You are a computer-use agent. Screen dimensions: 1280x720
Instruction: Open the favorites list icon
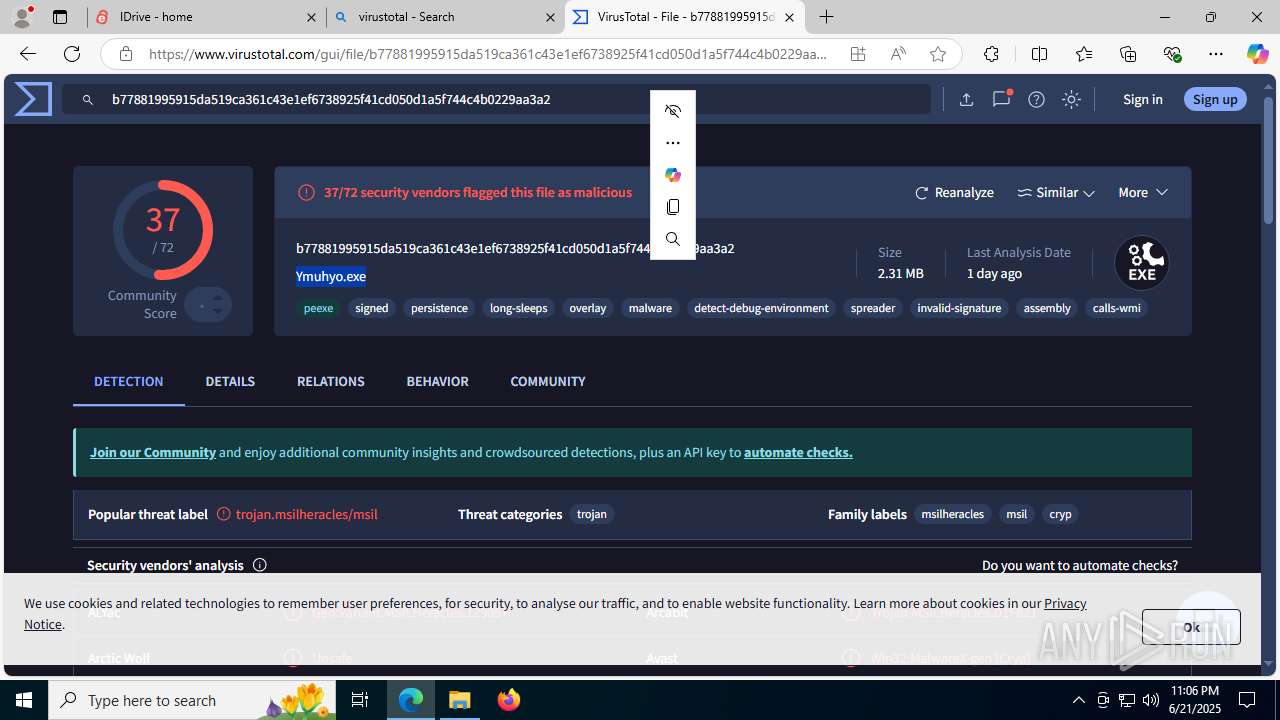coord(1084,54)
